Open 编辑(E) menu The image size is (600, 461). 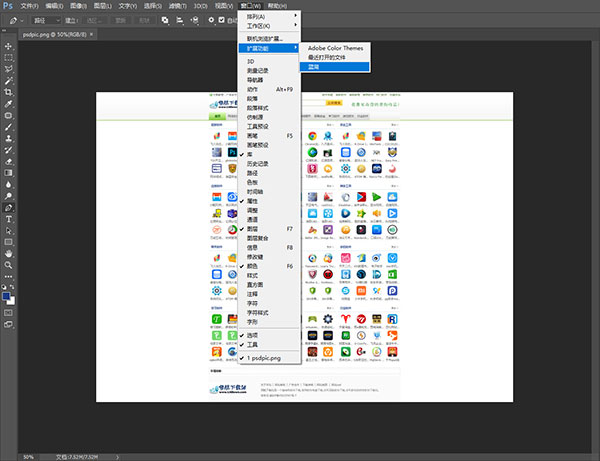click(x=54, y=6)
